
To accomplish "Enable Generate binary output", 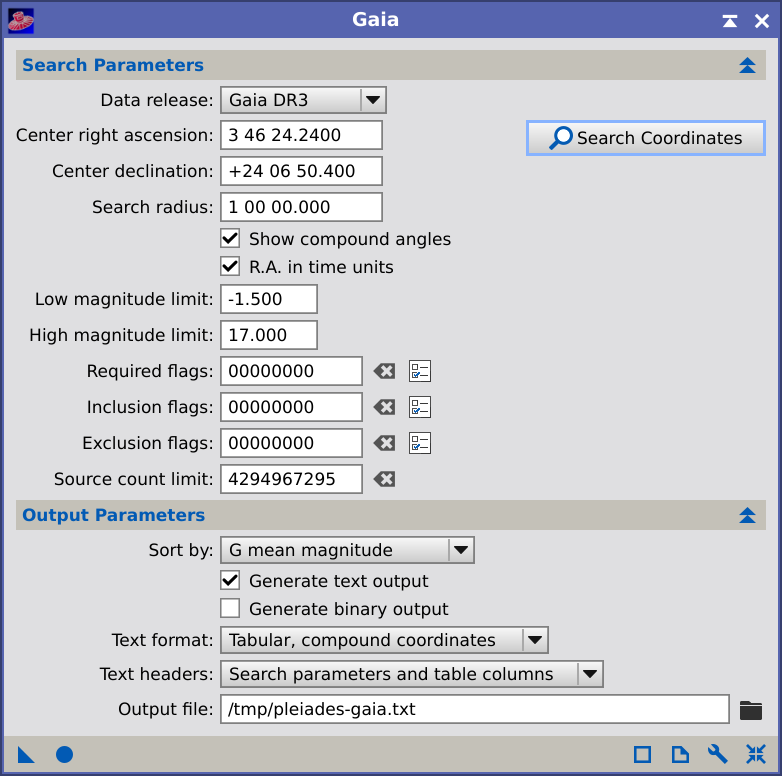I will 230,608.
